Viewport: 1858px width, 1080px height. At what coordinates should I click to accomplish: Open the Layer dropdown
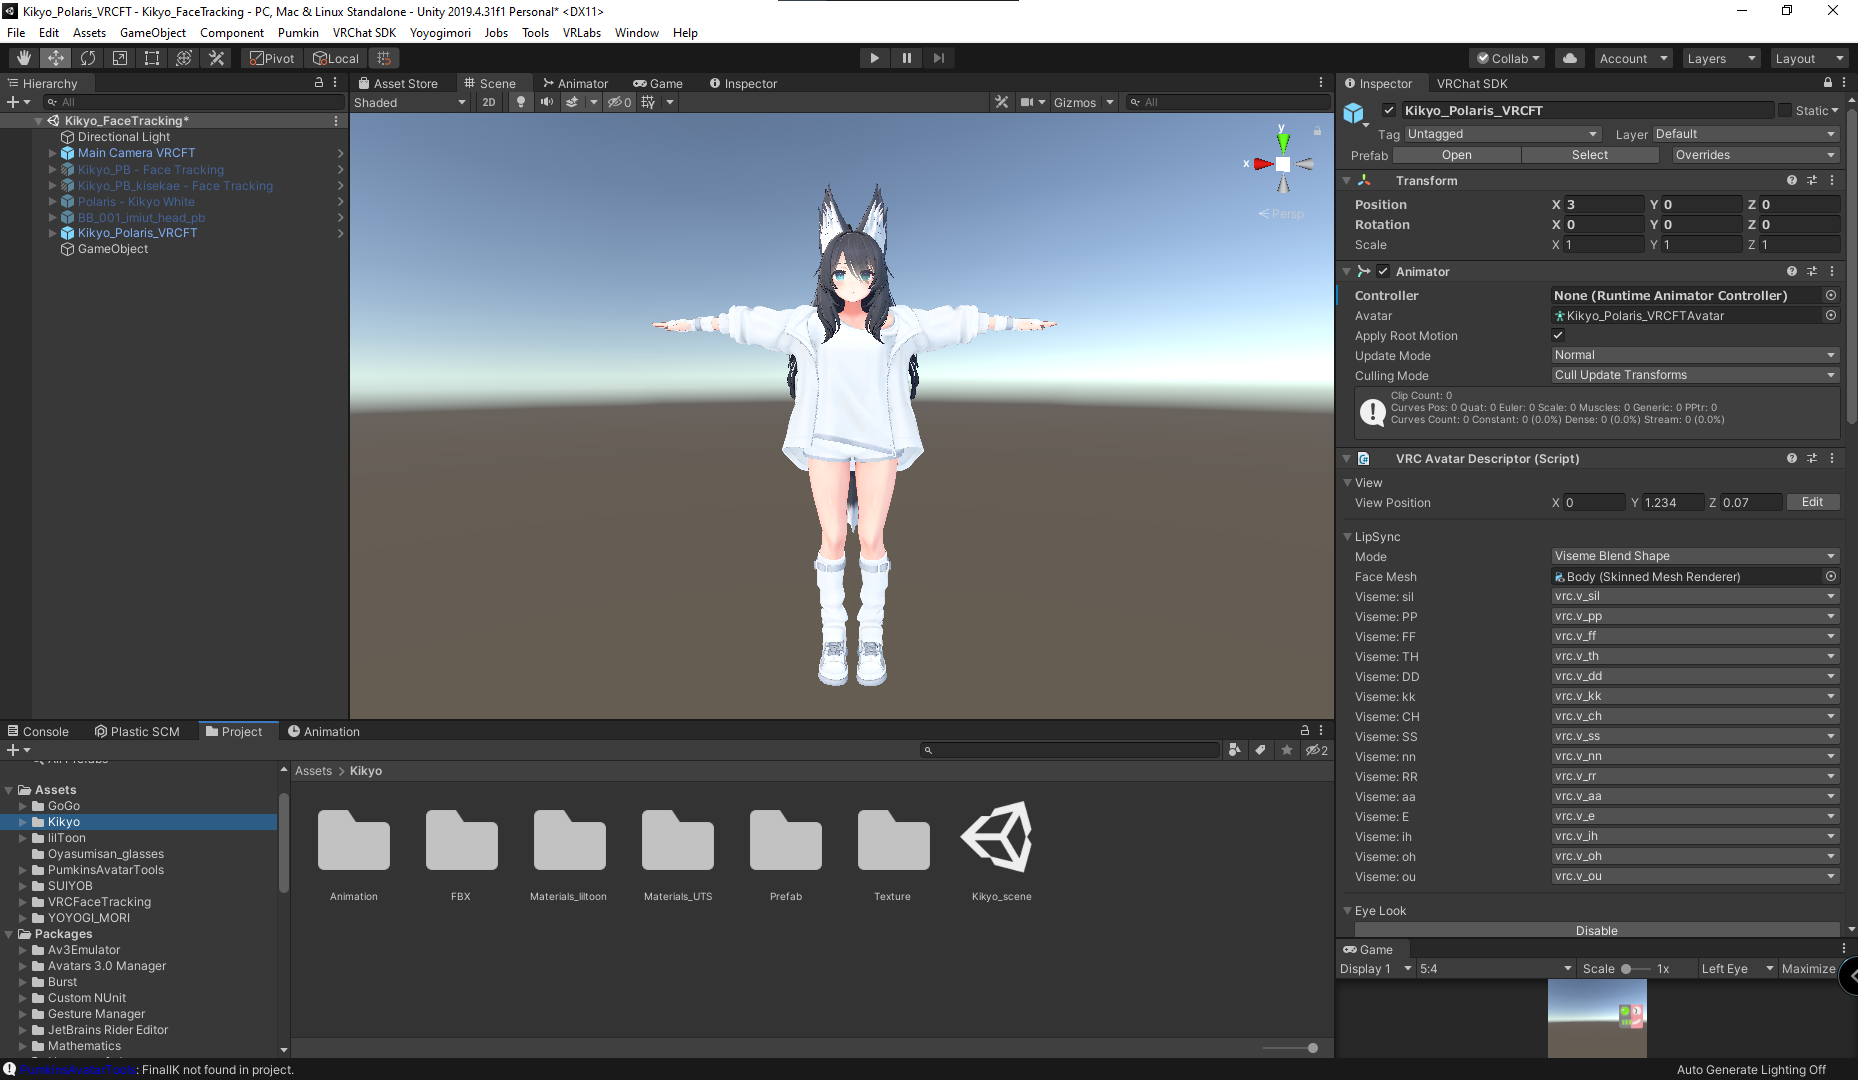pyautogui.click(x=1745, y=134)
